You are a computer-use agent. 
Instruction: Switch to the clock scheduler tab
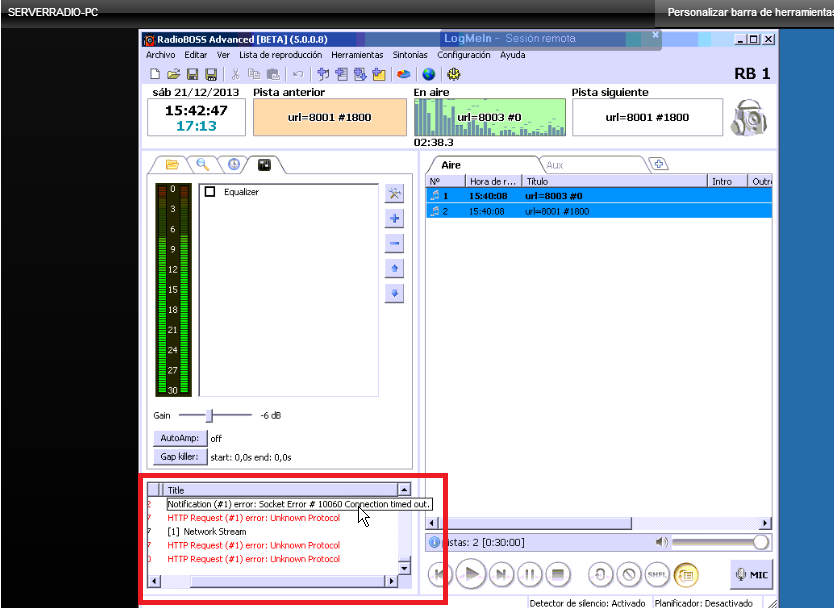[233, 165]
